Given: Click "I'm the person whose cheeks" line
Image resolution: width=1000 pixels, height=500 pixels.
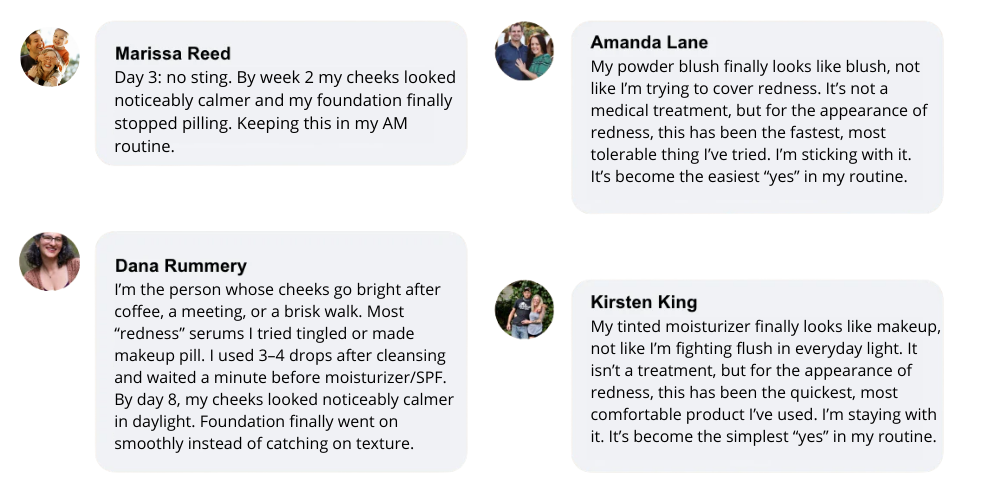Looking at the screenshot, I should point(277,289).
